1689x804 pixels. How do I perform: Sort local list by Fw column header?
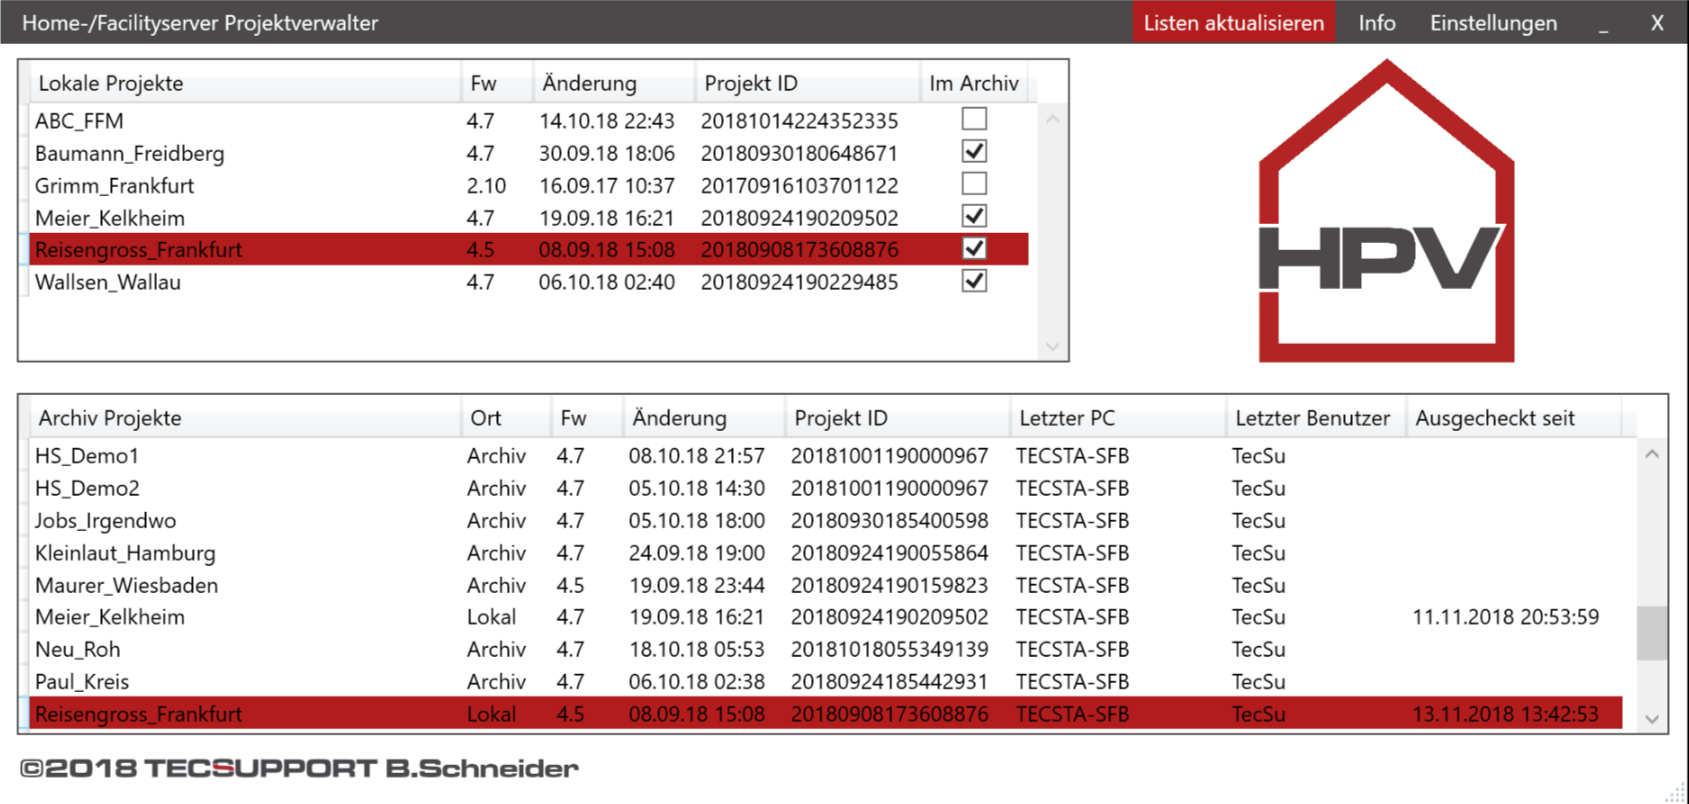tap(496, 83)
